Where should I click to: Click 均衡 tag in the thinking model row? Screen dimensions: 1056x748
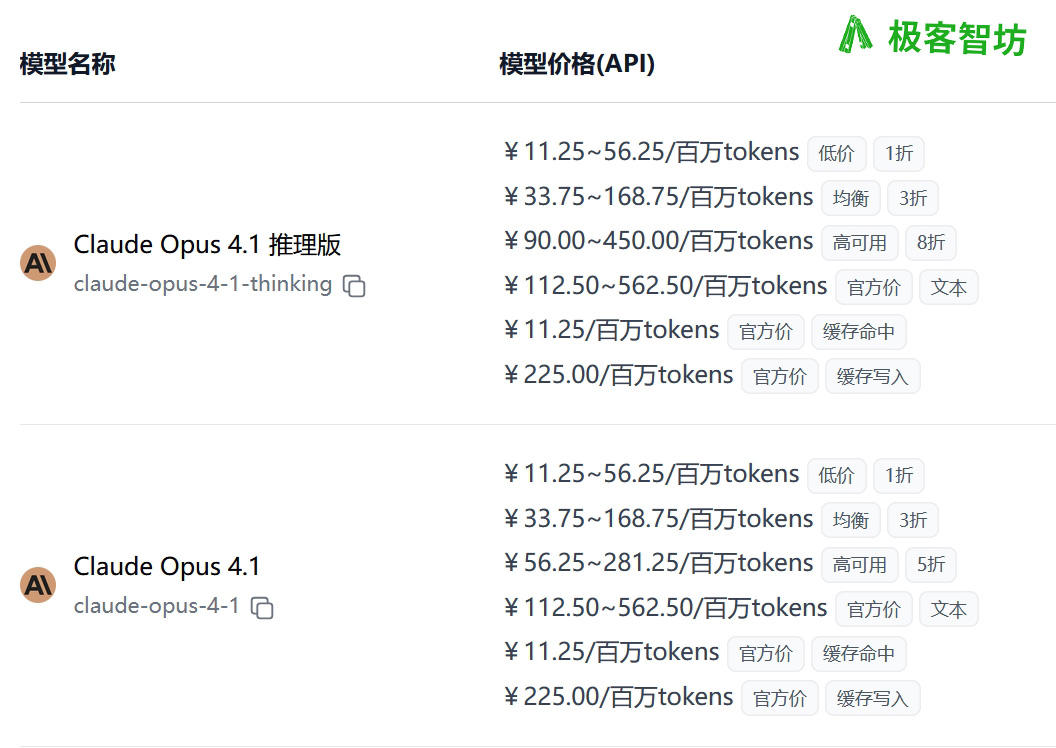[851, 198]
